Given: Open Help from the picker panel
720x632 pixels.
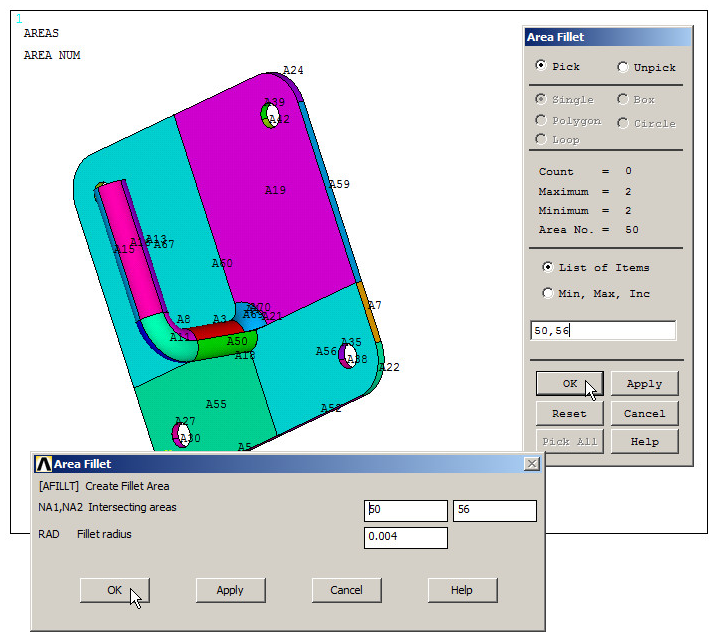Looking at the screenshot, I should 644,441.
